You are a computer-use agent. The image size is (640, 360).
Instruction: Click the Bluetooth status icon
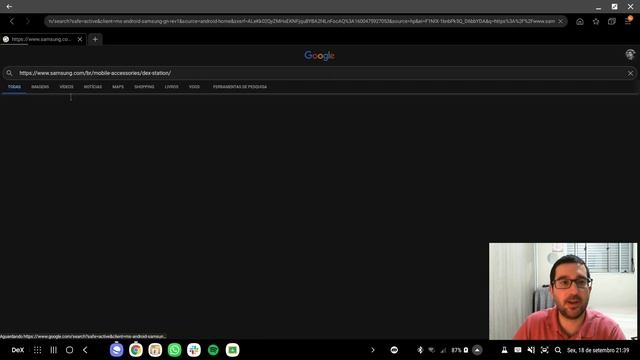click(x=420, y=350)
